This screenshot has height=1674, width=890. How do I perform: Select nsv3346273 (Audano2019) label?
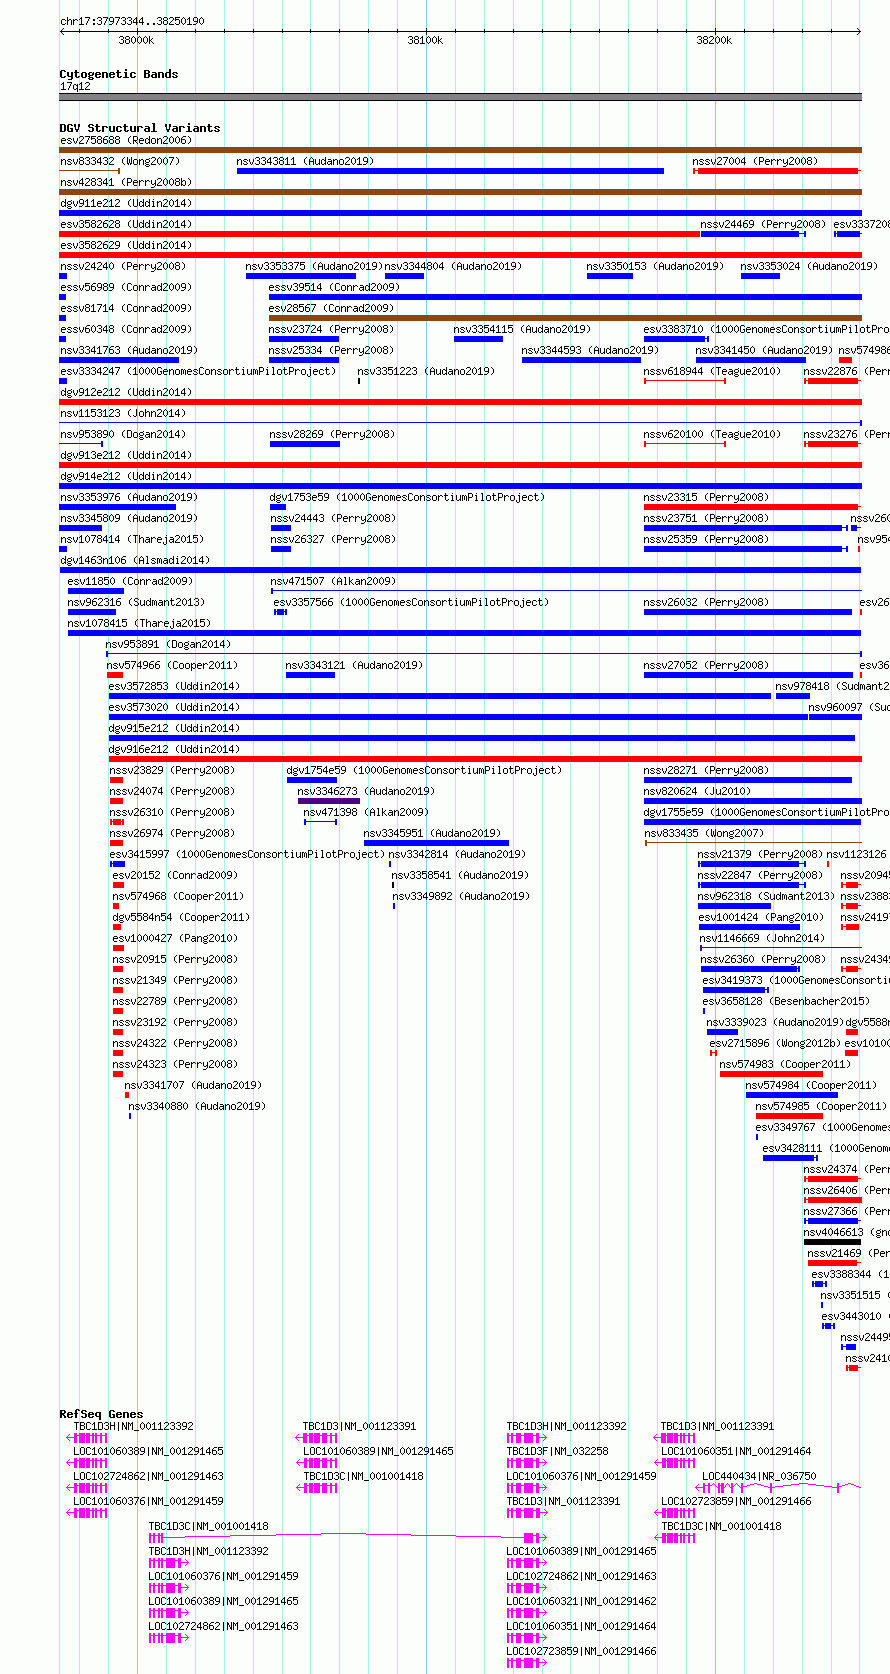366,791
